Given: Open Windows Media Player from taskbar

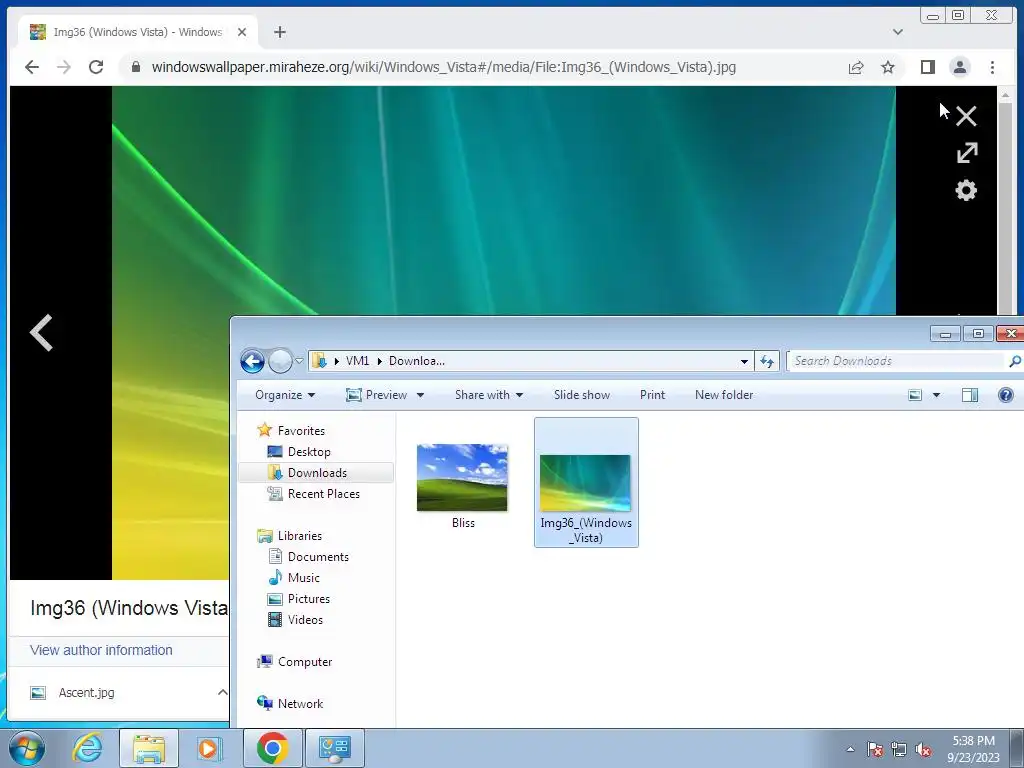Looking at the screenshot, I should coord(209,748).
